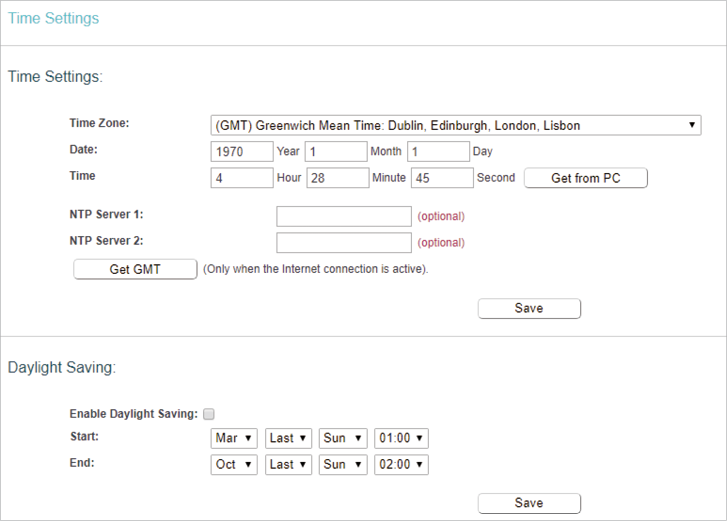727x521 pixels.
Task: Click the Hour input field
Action: [x=242, y=178]
